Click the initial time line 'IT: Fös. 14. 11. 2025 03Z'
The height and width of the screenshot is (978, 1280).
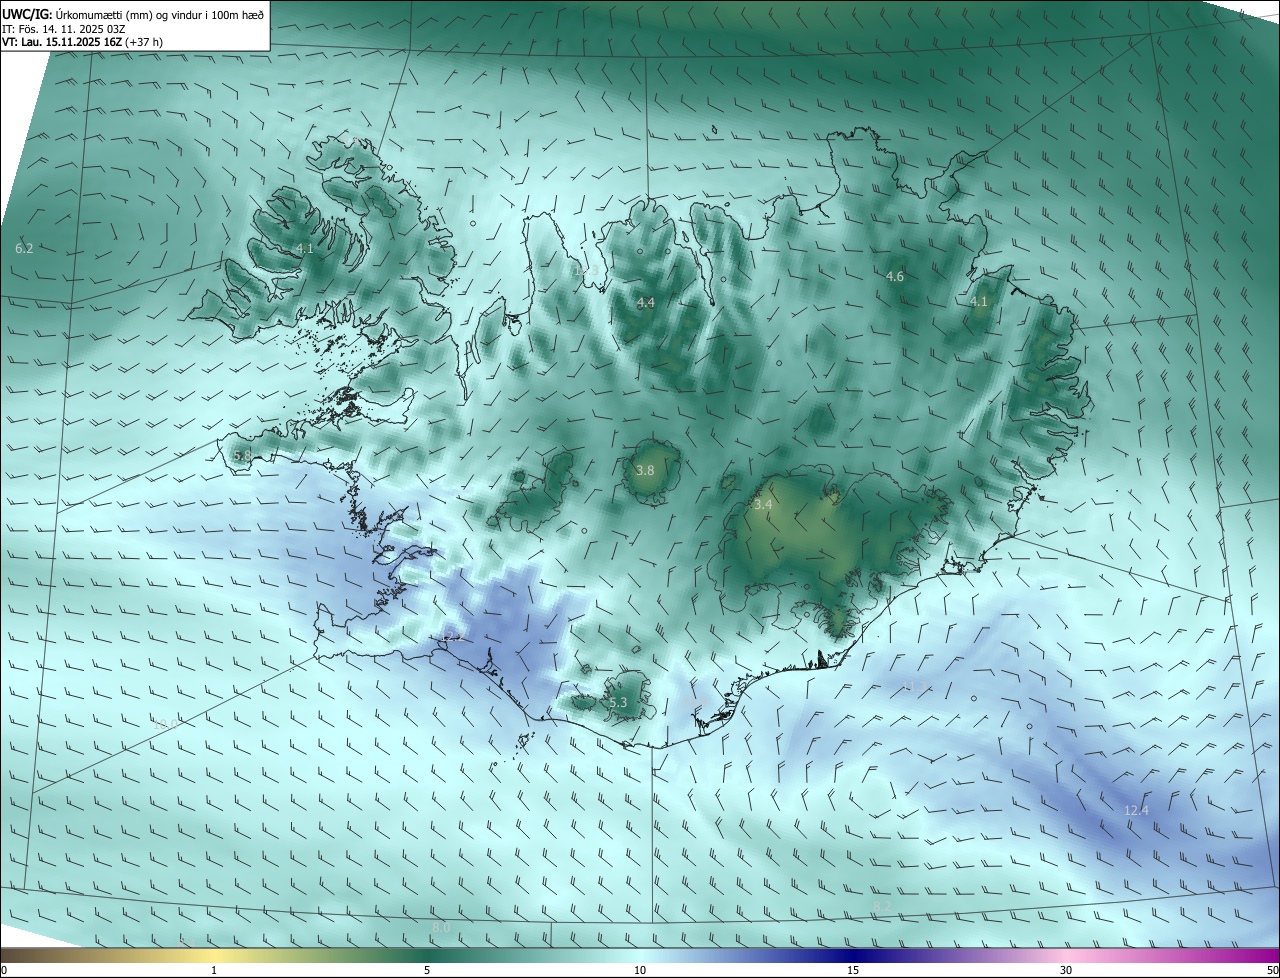[x=63, y=29]
